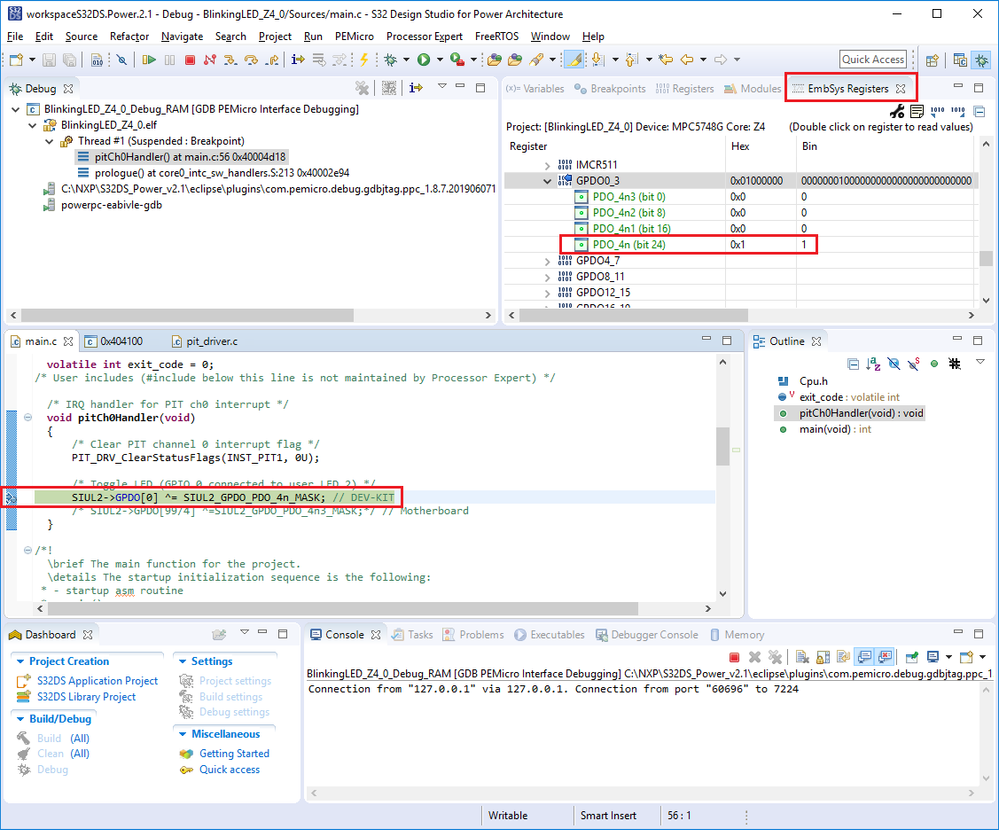The image size is (999, 830).
Task: Open the PEMicro menu
Action: click(x=354, y=36)
